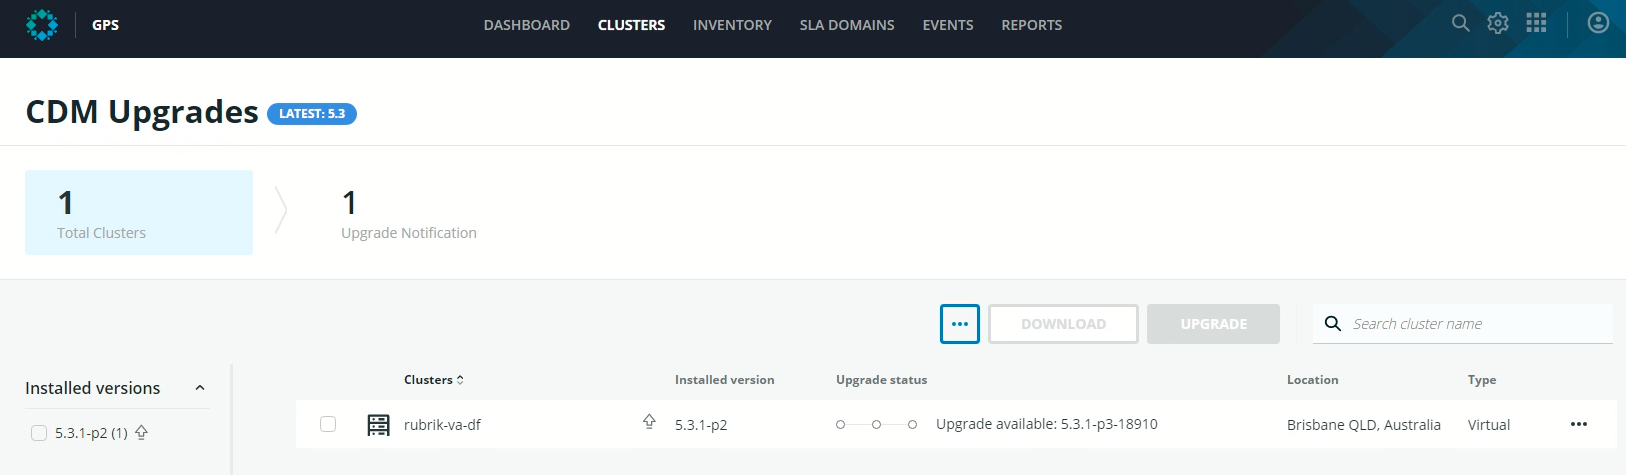Click the Virtual type cell

[x=1489, y=425]
